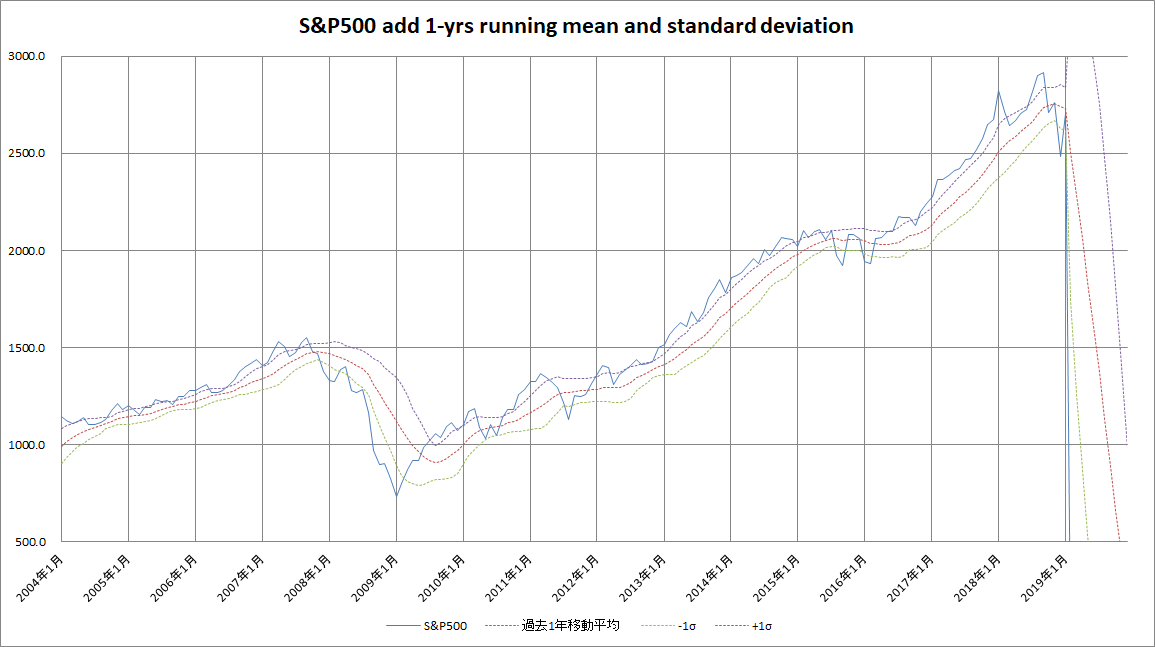Click the 2004年1月 x-axis label
This screenshot has width=1155, height=647.
41,579
